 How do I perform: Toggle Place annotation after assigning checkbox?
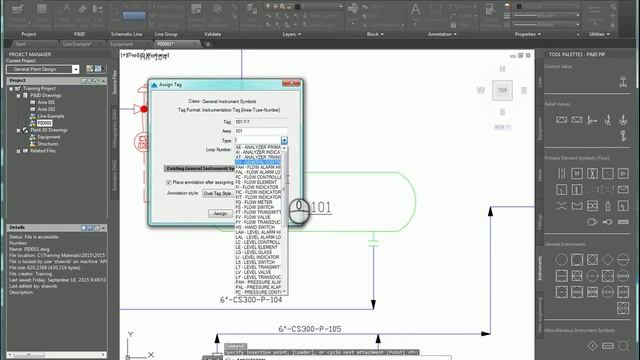click(169, 182)
